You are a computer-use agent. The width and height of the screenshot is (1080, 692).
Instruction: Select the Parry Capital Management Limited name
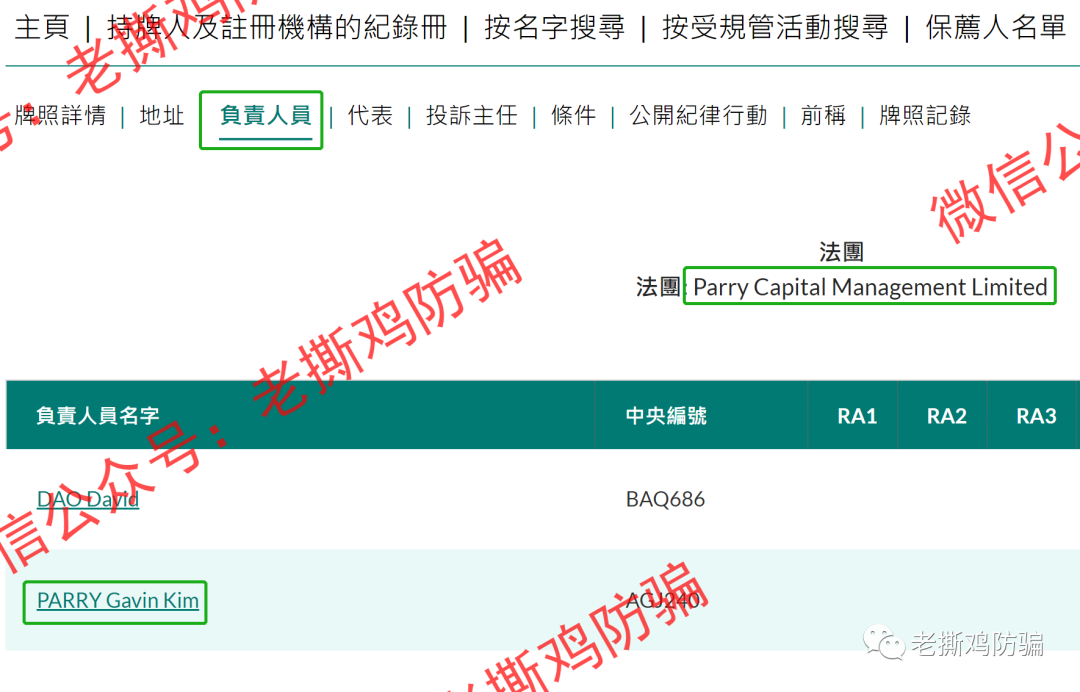(x=870, y=286)
